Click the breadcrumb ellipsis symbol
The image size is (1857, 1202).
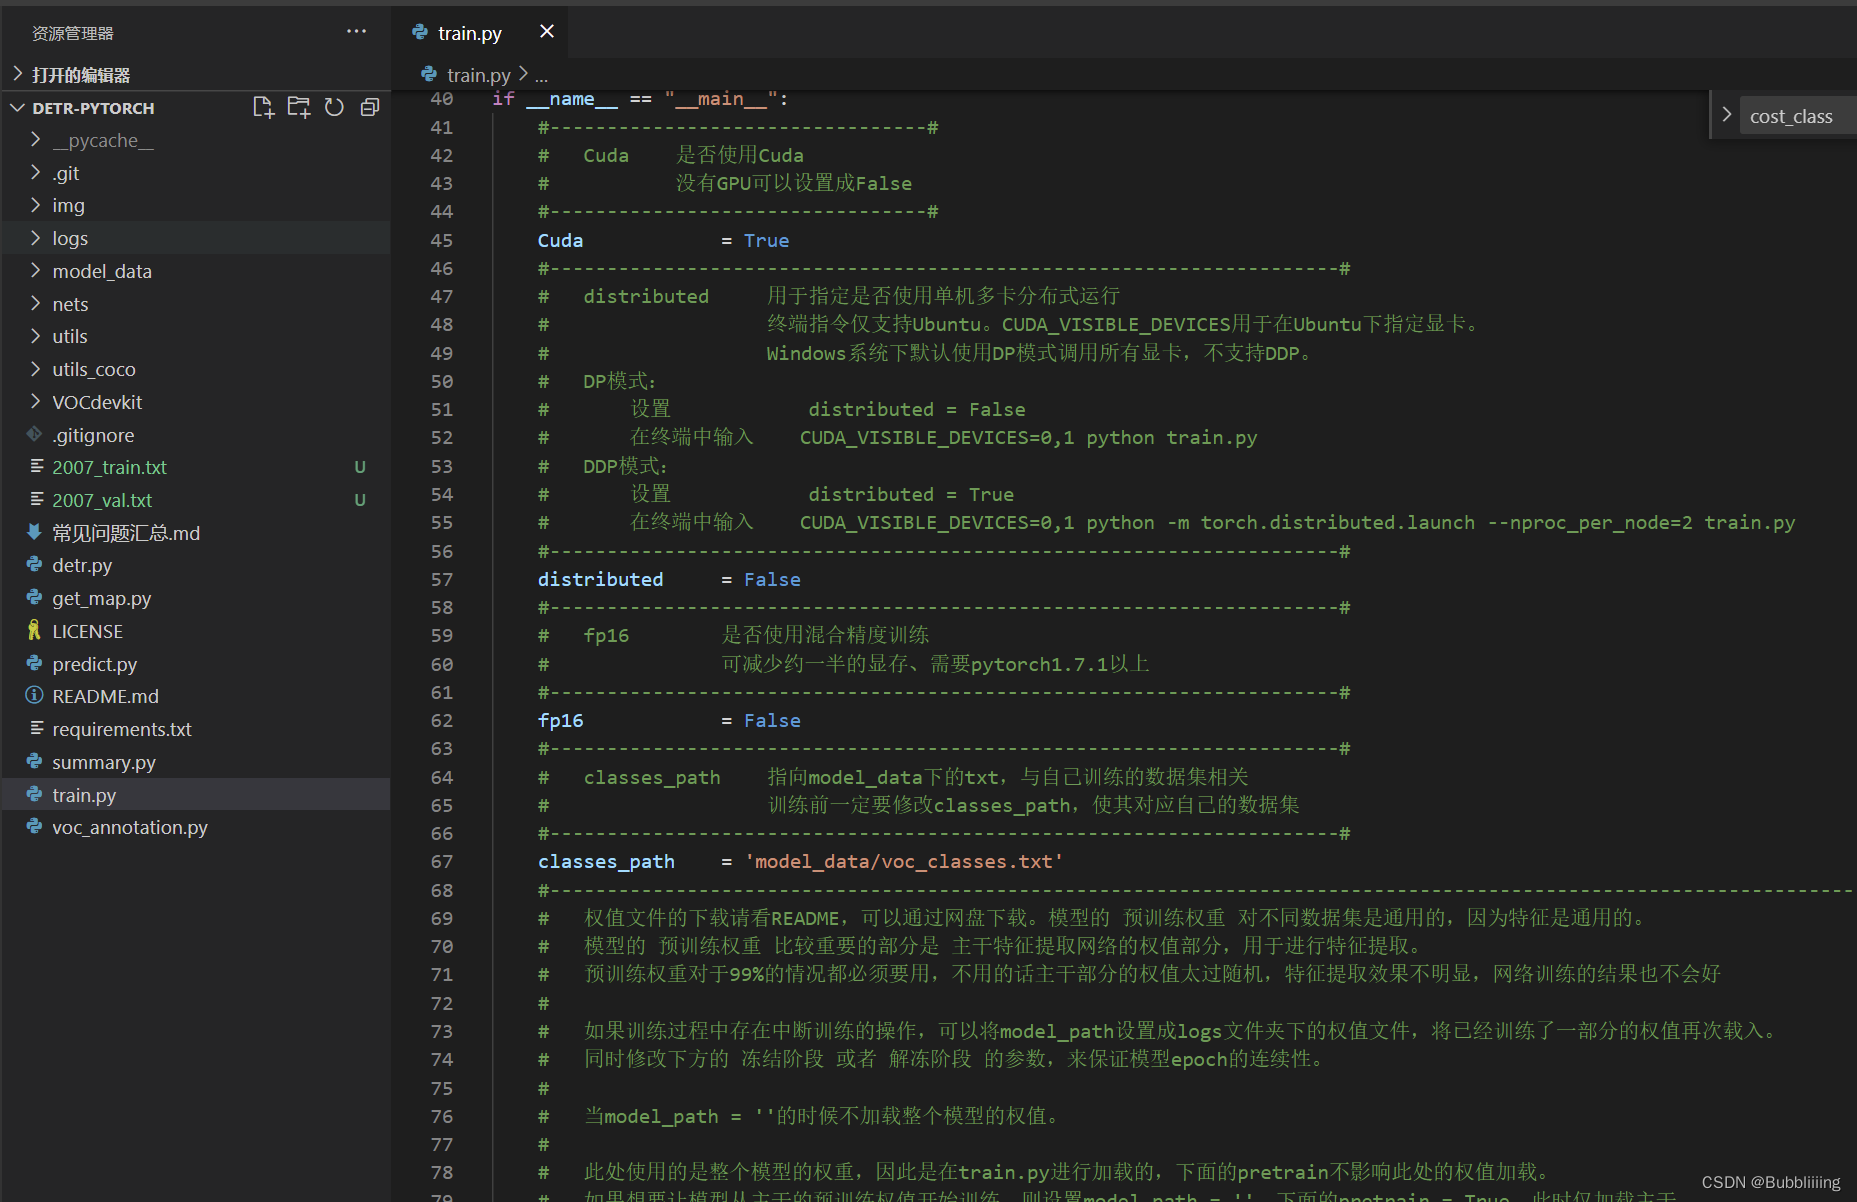tap(541, 75)
